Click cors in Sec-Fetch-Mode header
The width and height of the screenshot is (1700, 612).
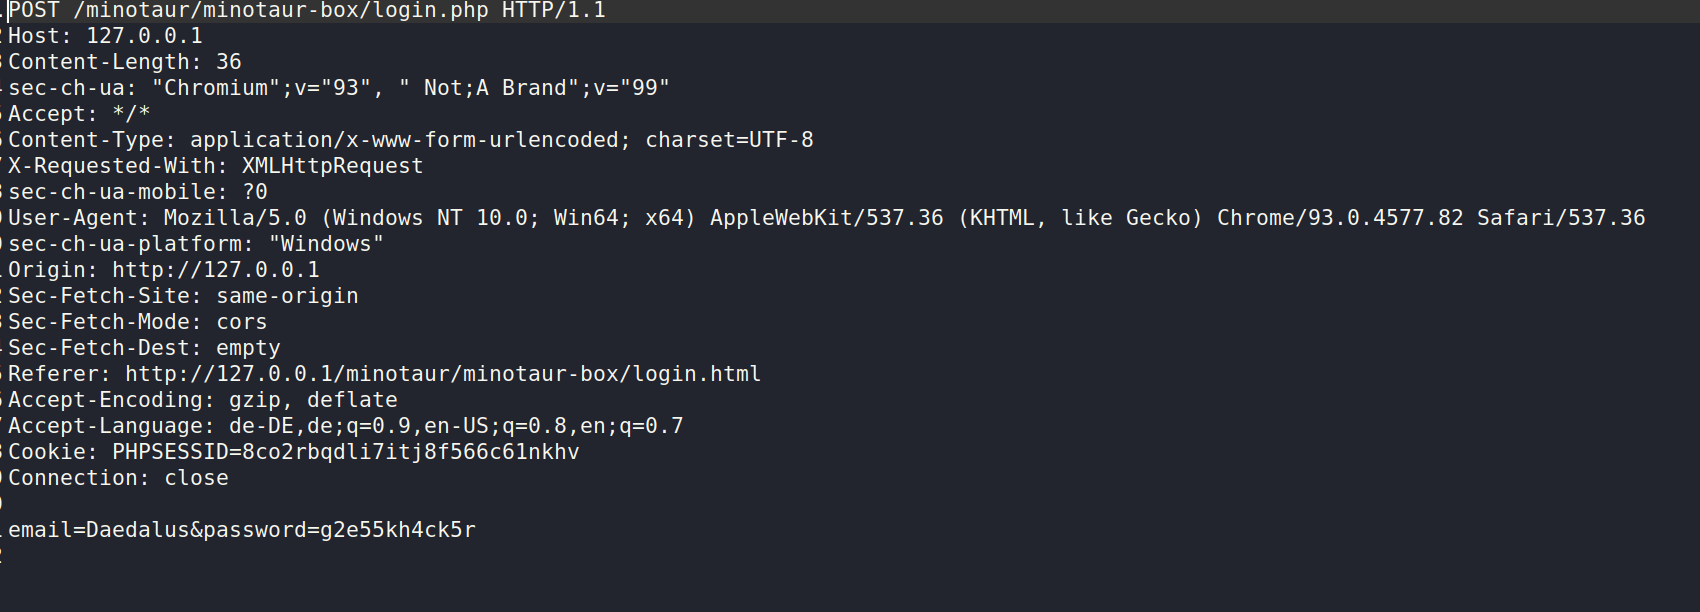click(242, 323)
